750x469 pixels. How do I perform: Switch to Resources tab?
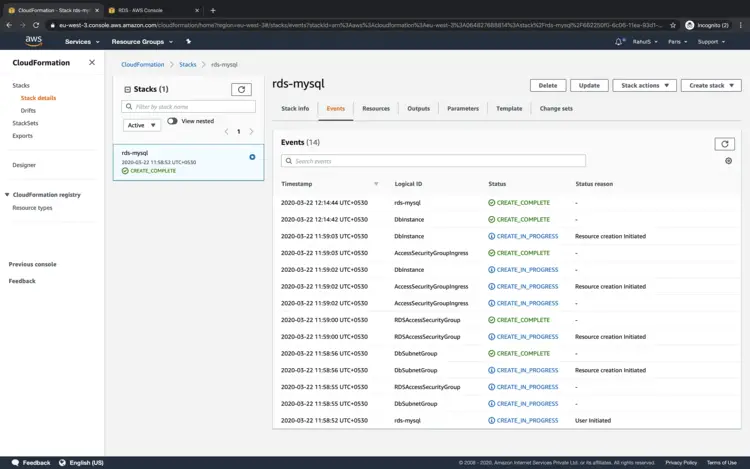[x=376, y=109]
